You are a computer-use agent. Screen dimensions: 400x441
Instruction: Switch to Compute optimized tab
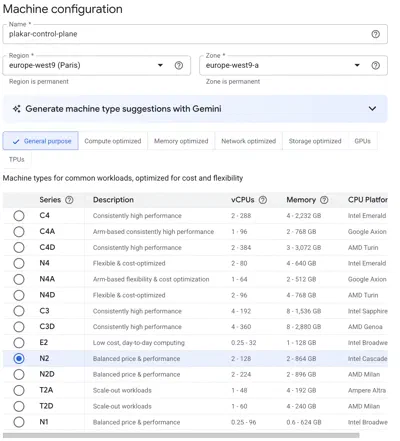point(113,141)
